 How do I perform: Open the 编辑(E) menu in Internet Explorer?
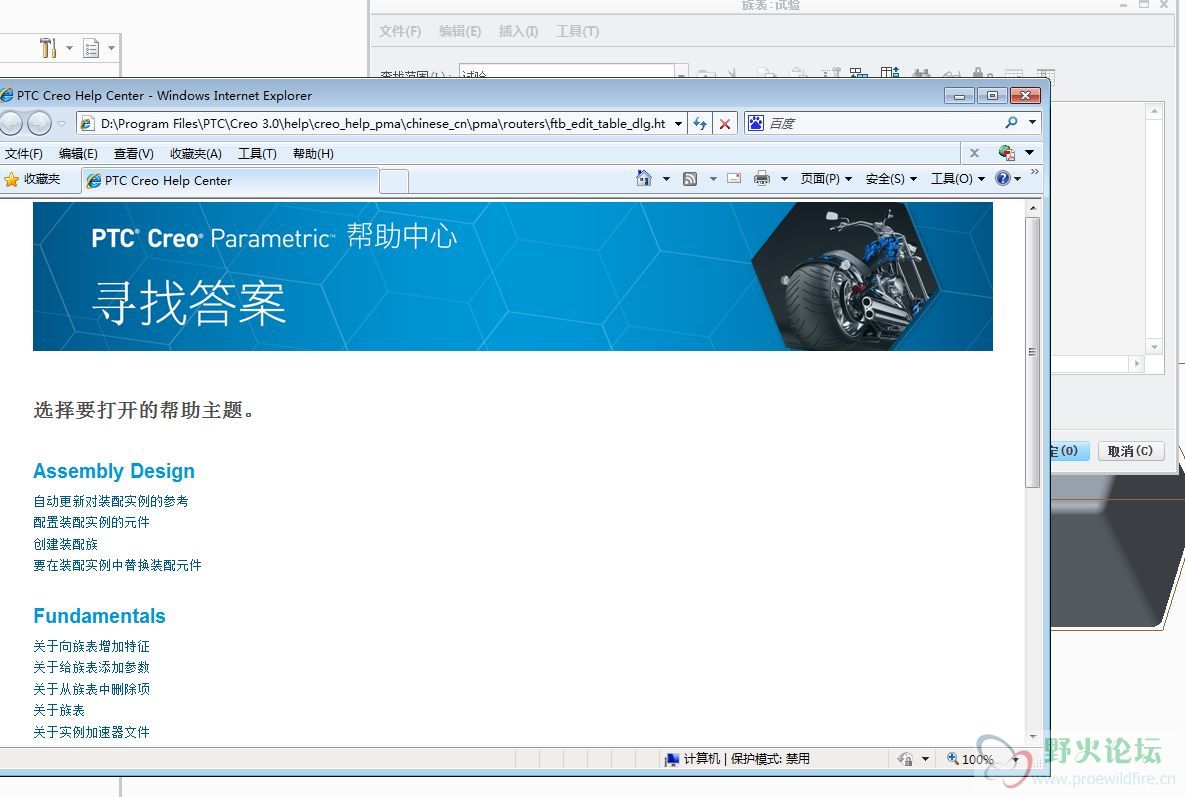click(78, 153)
